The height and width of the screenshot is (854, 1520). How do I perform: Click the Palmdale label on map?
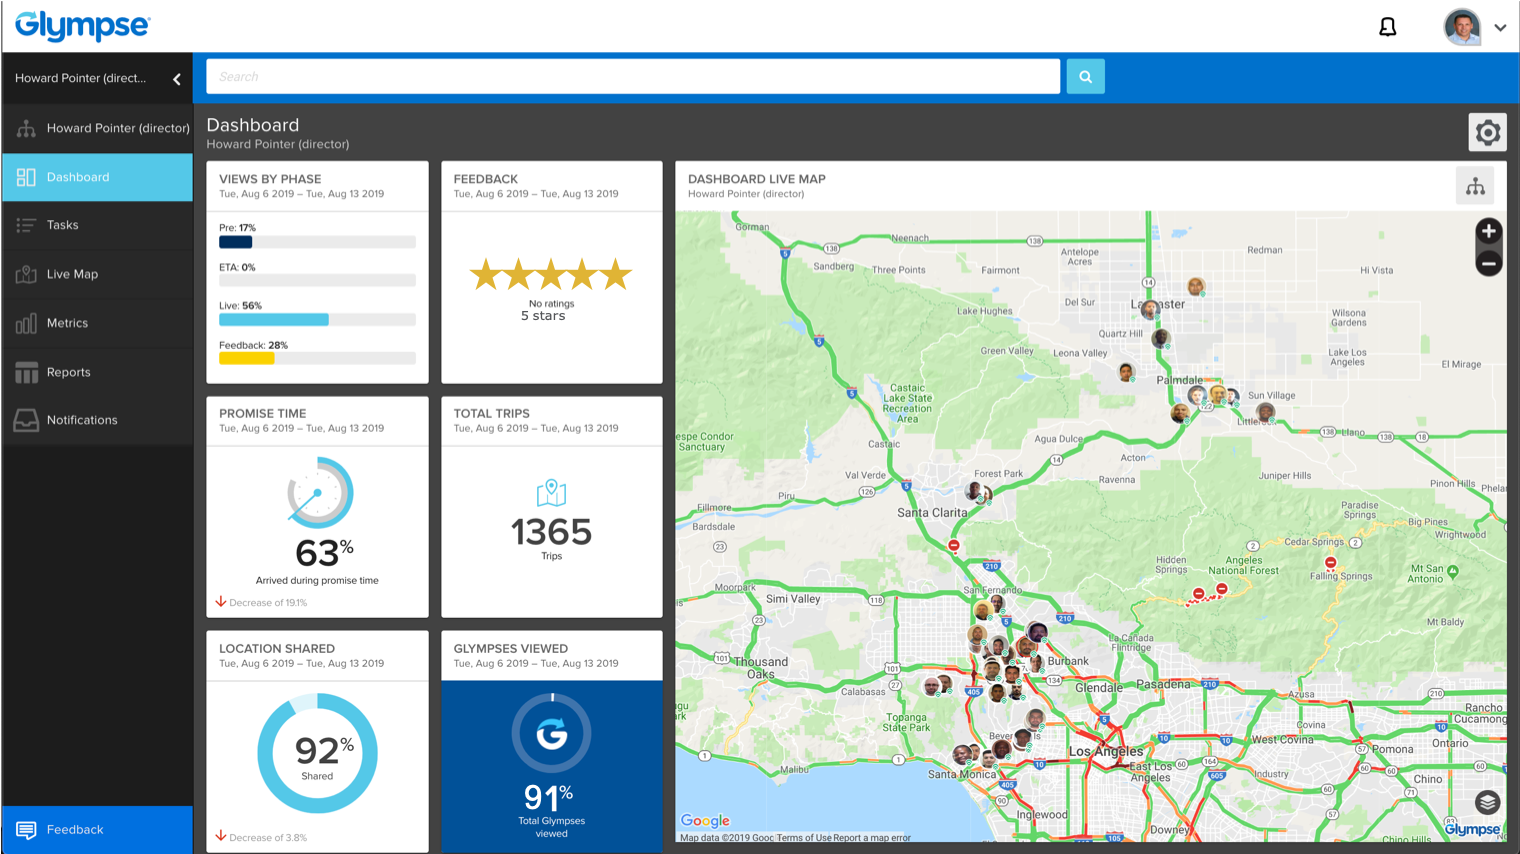1180,380
